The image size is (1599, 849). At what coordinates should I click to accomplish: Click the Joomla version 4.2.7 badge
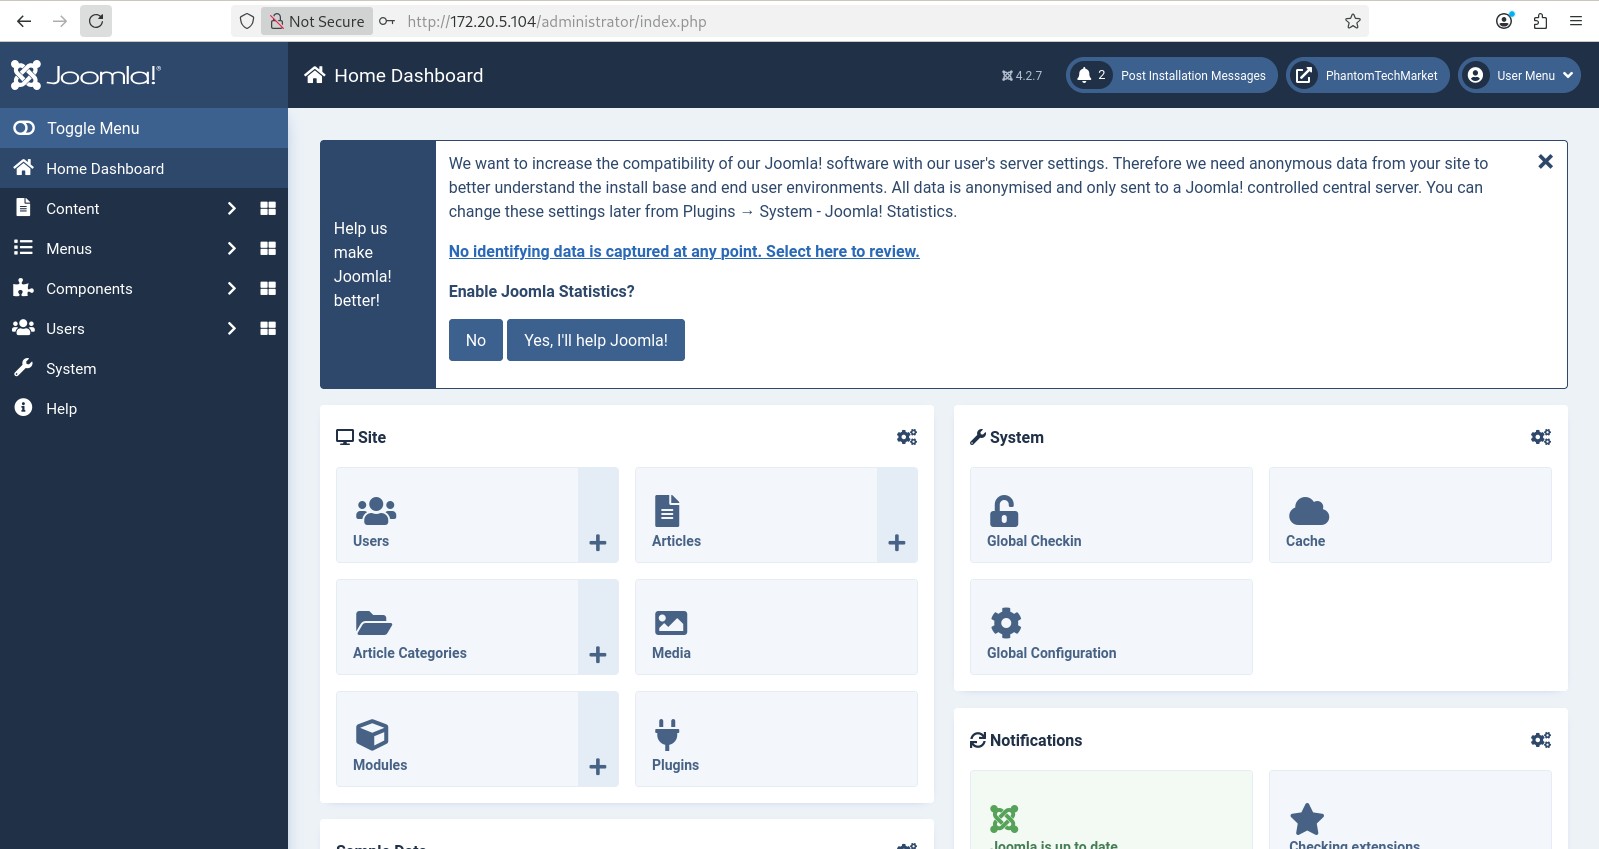pos(1022,75)
